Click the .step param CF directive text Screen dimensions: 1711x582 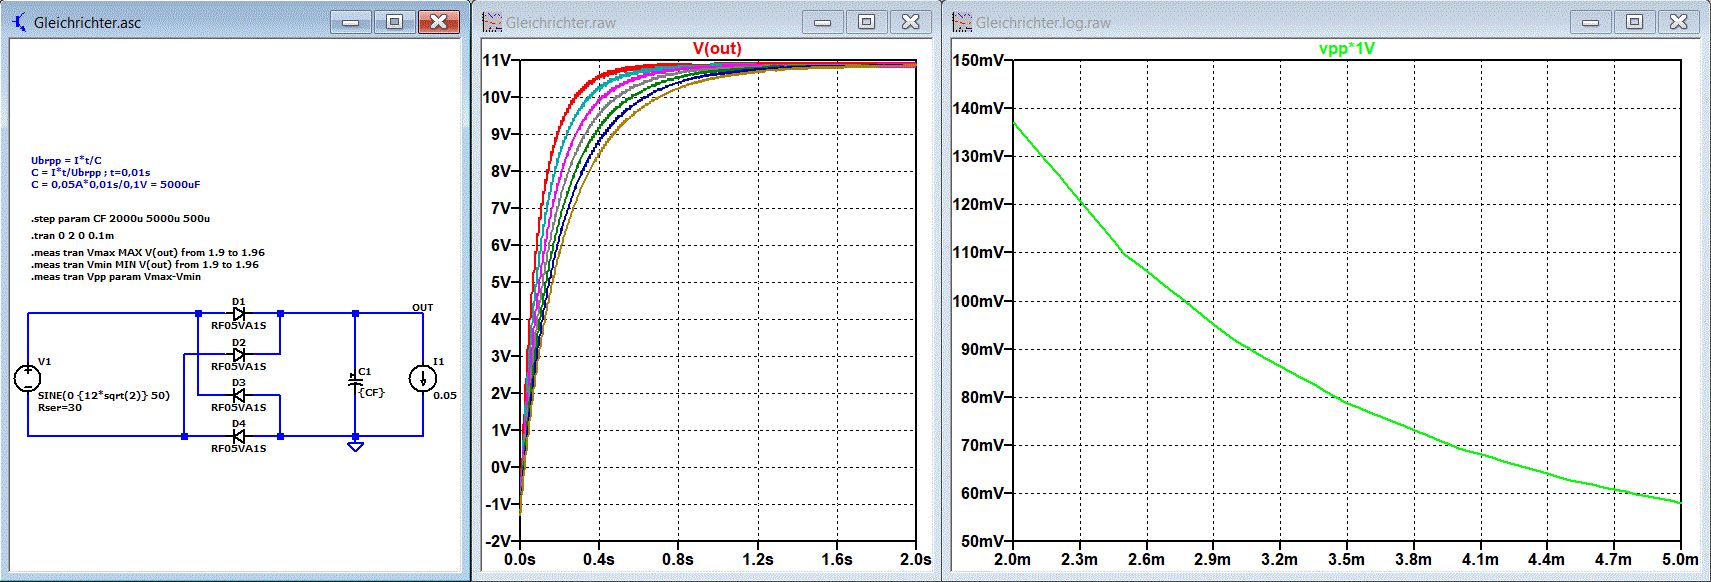(x=120, y=218)
